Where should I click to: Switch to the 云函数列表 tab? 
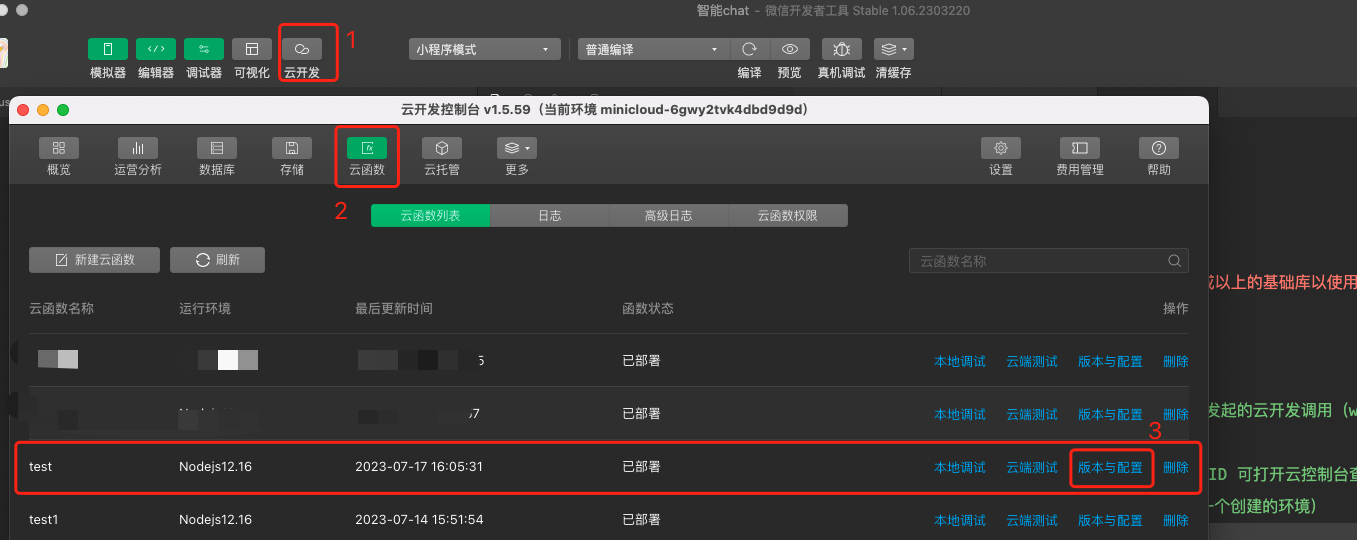(x=430, y=215)
